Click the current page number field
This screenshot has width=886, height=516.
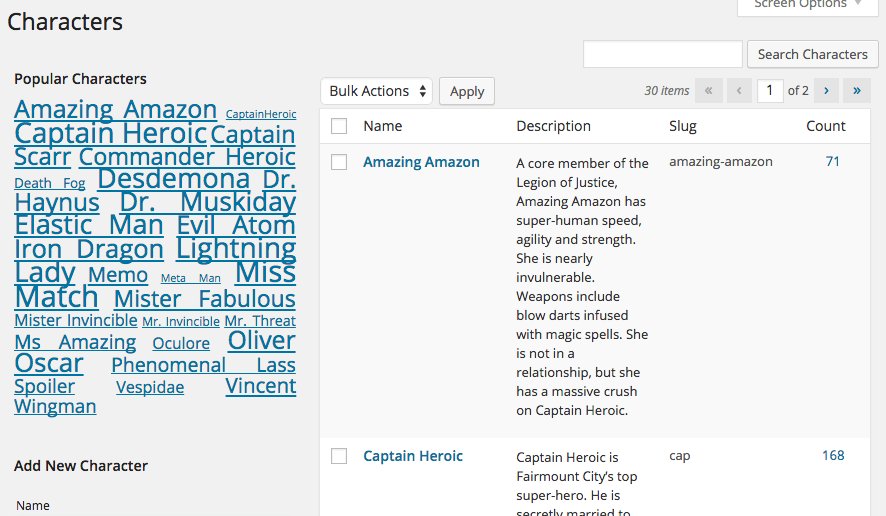coord(770,91)
